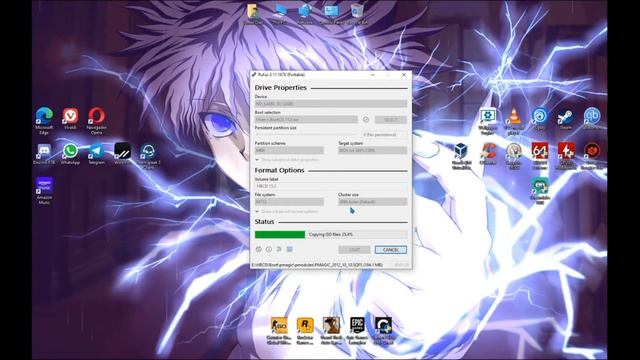Click the SELECT button beside Boot selection
Viewport: 640px width, 360px height.
(391, 120)
